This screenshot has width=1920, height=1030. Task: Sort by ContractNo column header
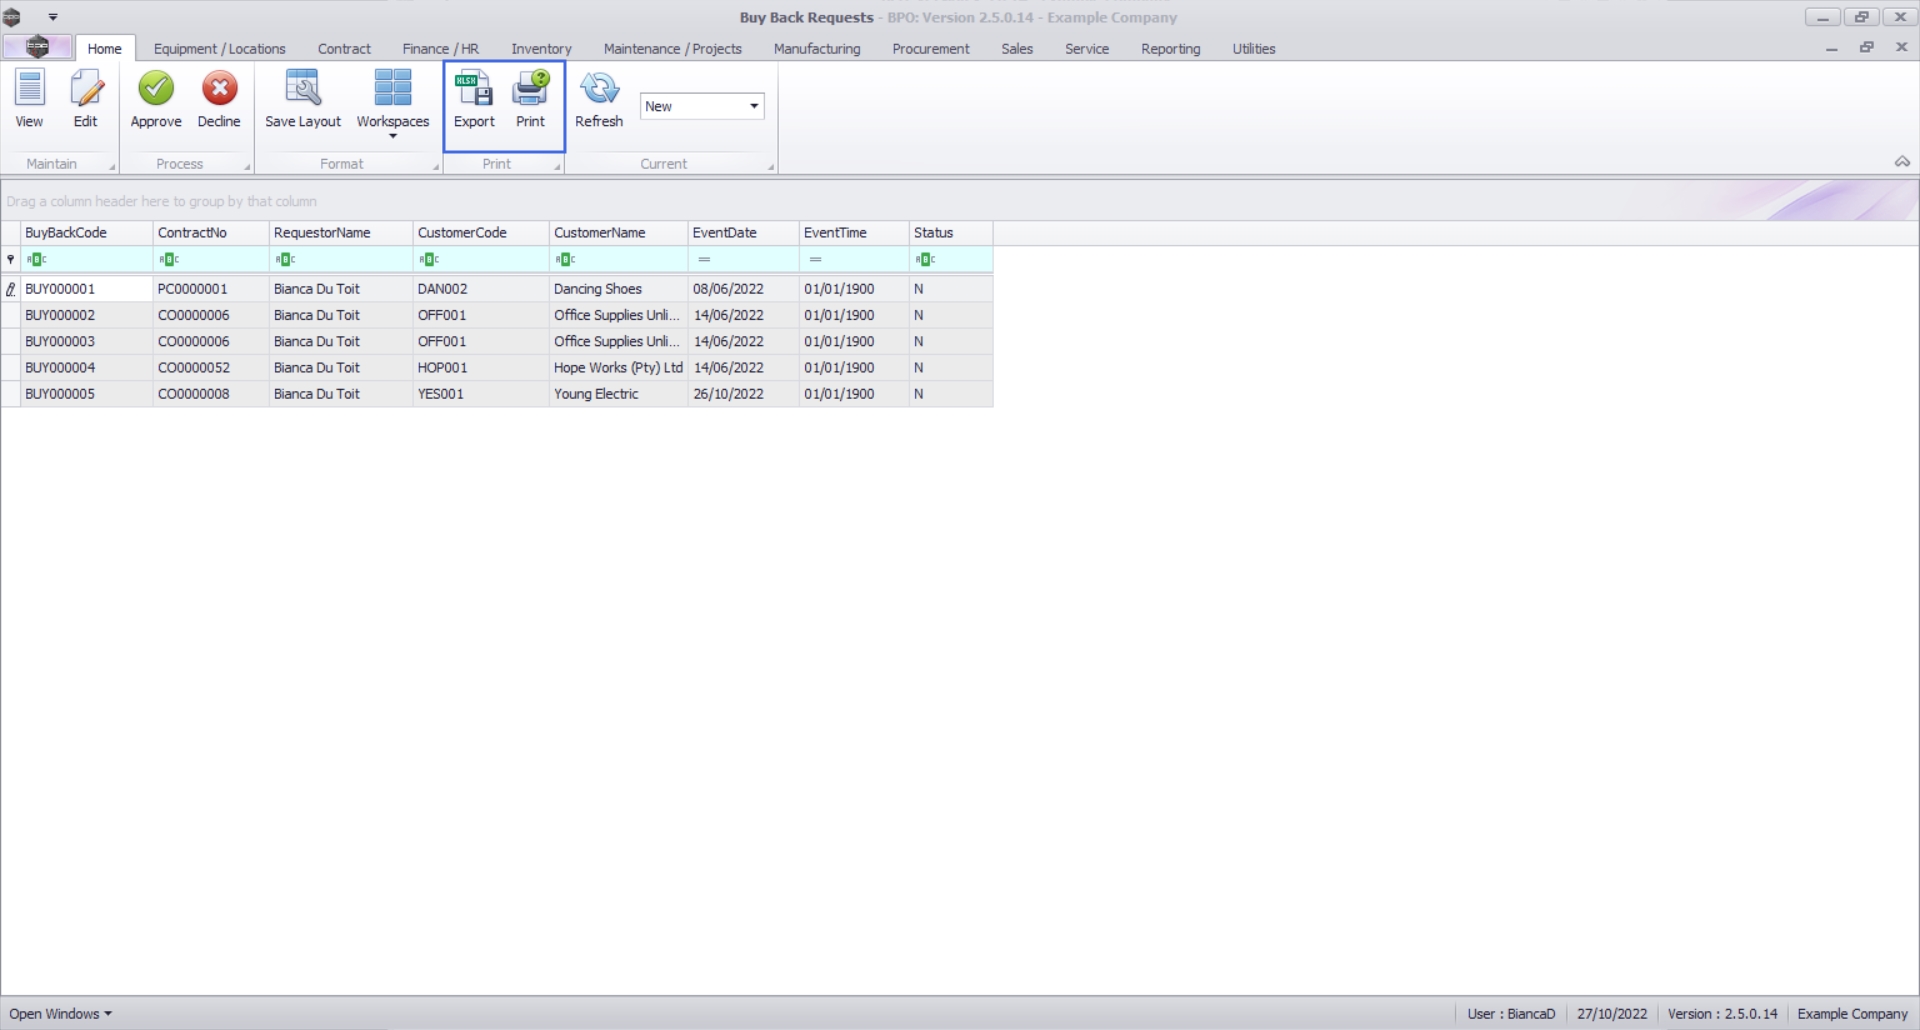click(211, 233)
